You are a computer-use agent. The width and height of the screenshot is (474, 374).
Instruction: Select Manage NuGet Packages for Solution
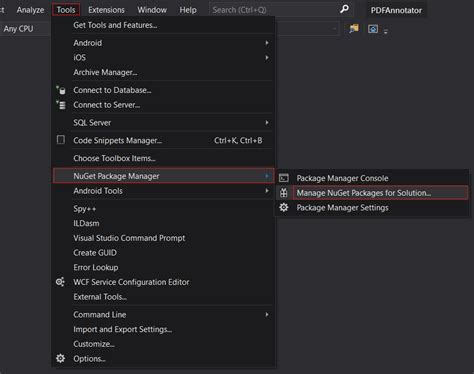pyautogui.click(x=372, y=193)
